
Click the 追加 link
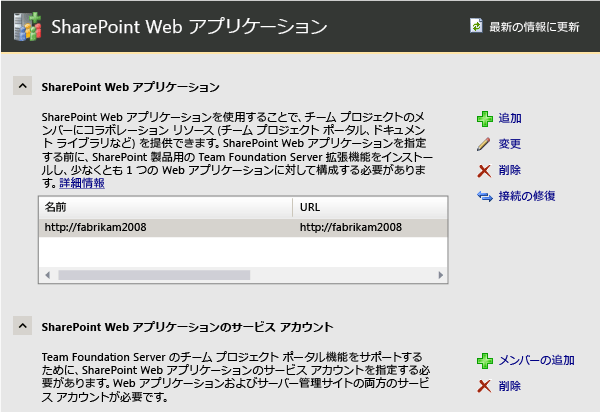[x=510, y=118]
